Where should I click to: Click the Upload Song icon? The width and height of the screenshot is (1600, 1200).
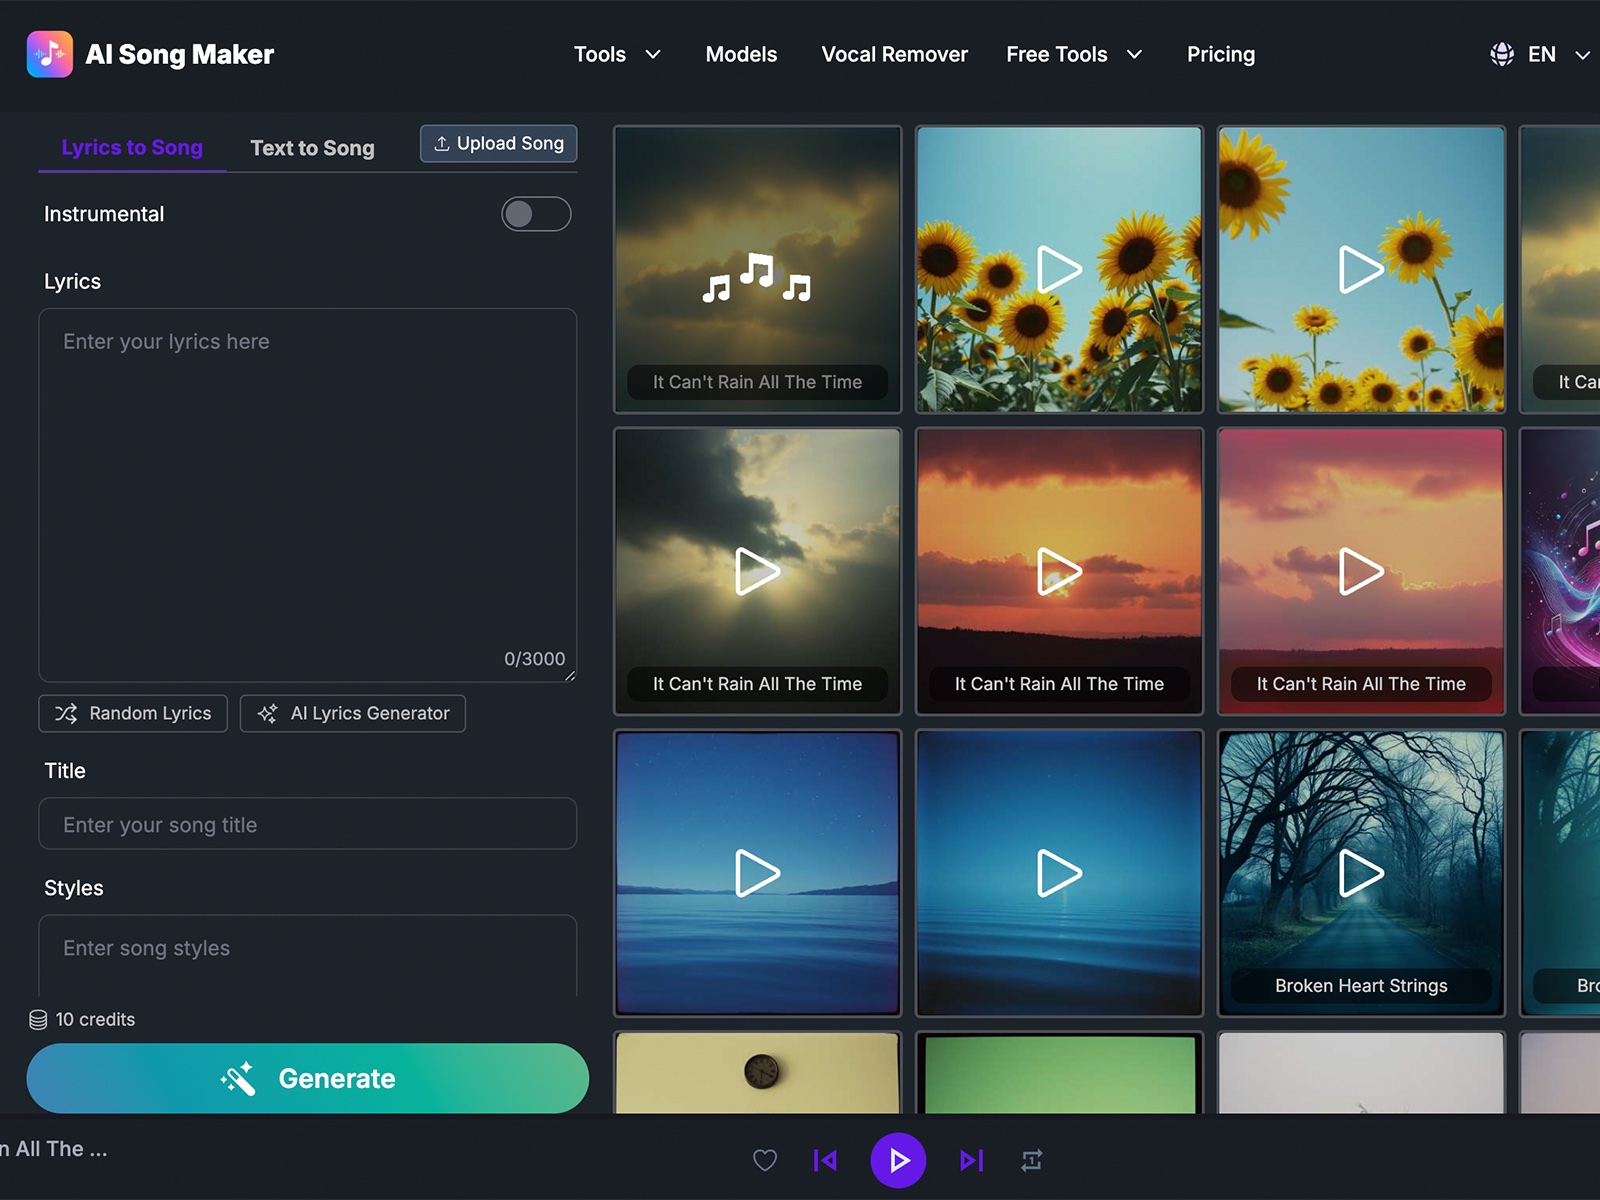[441, 143]
